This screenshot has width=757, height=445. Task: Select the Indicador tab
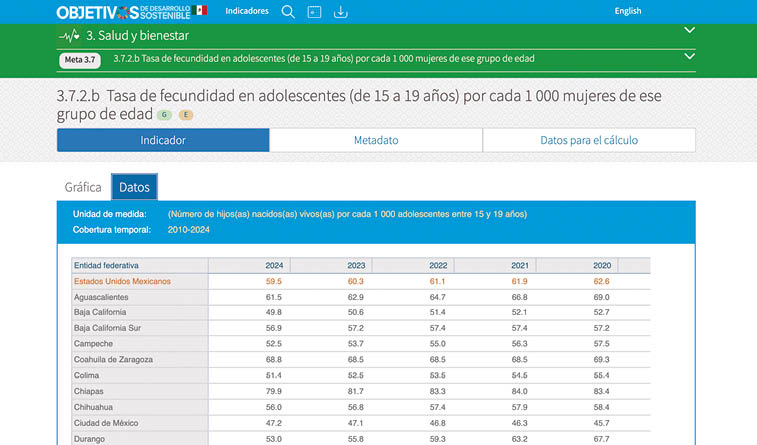[163, 140]
